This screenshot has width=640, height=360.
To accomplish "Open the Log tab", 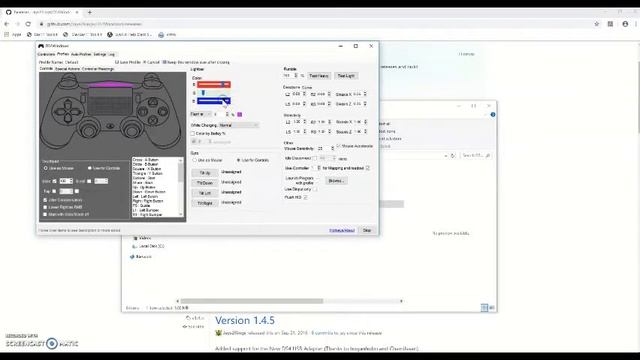I will (x=111, y=54).
